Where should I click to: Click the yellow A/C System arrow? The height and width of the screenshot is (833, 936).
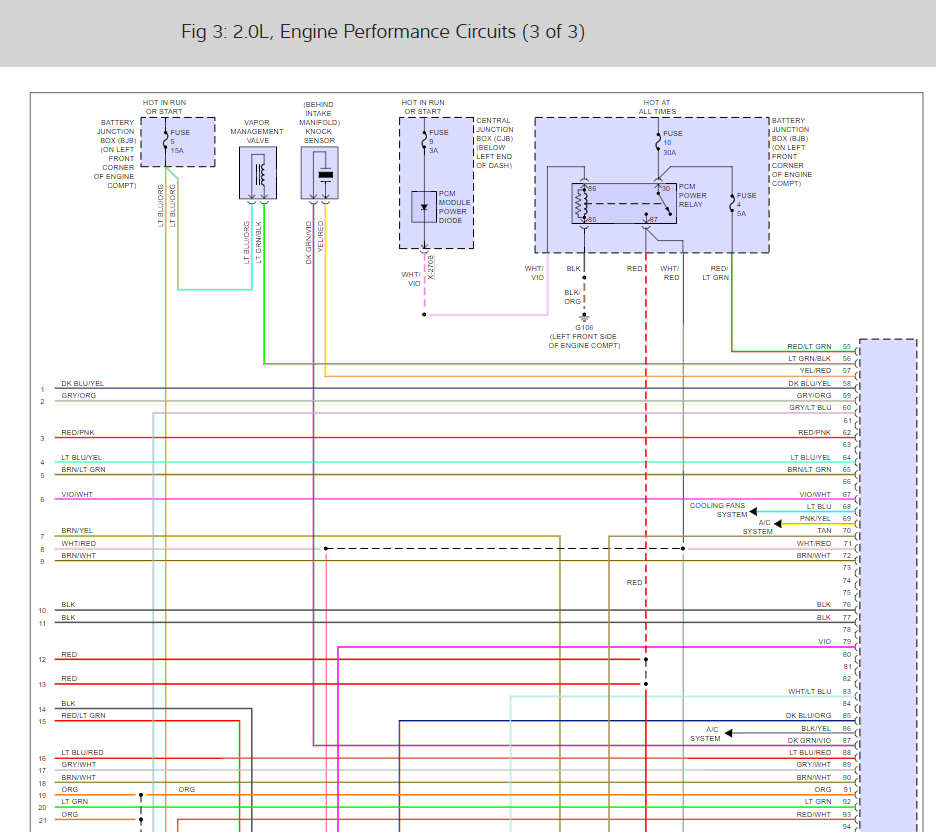coord(779,522)
